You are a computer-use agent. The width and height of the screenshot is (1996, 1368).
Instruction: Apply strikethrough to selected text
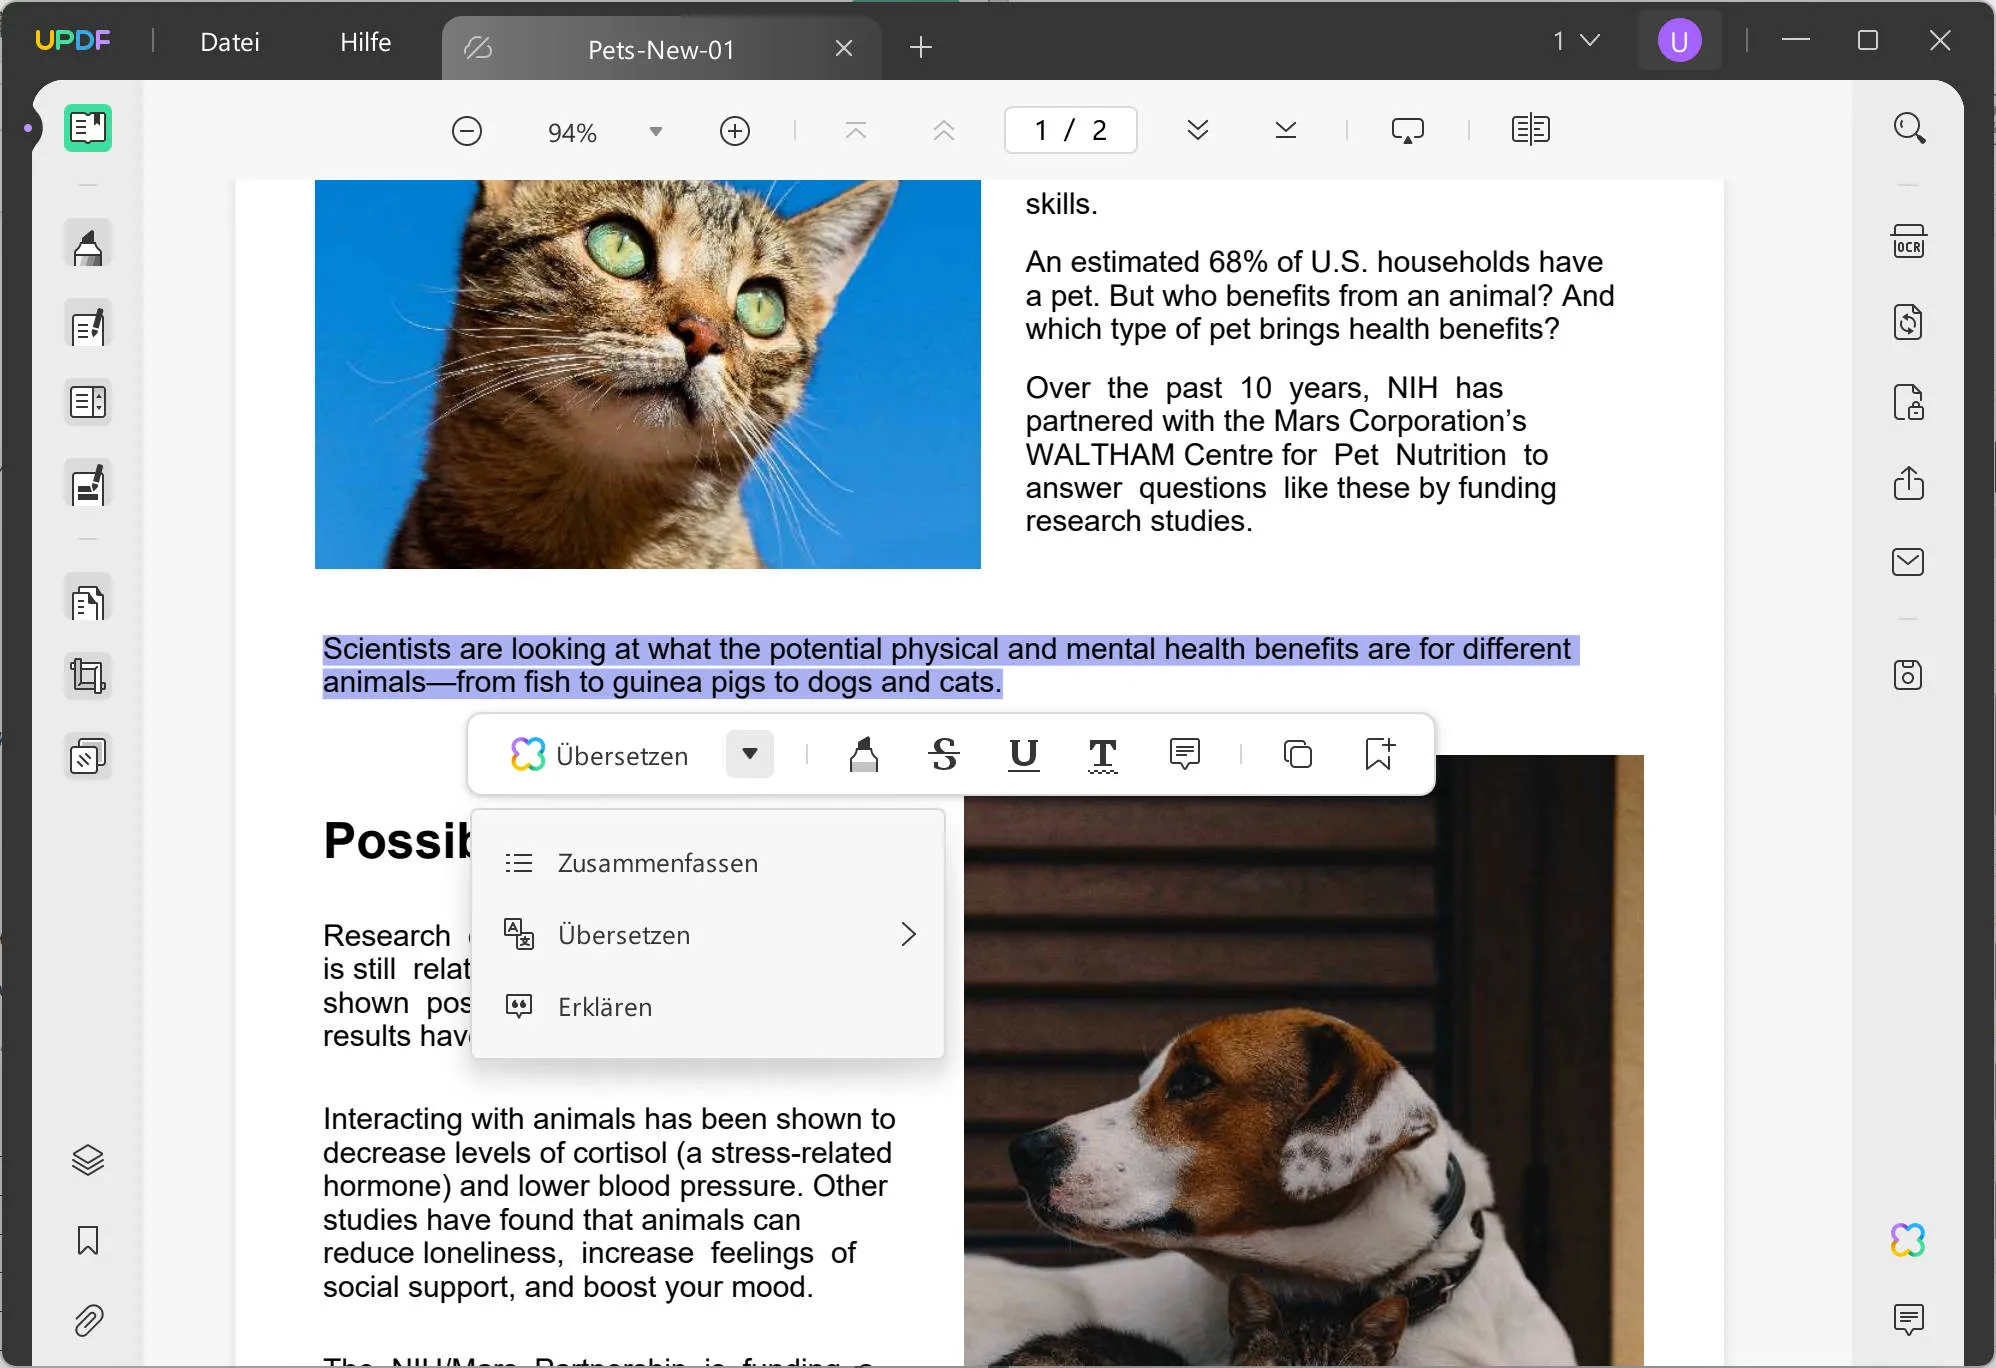point(944,754)
